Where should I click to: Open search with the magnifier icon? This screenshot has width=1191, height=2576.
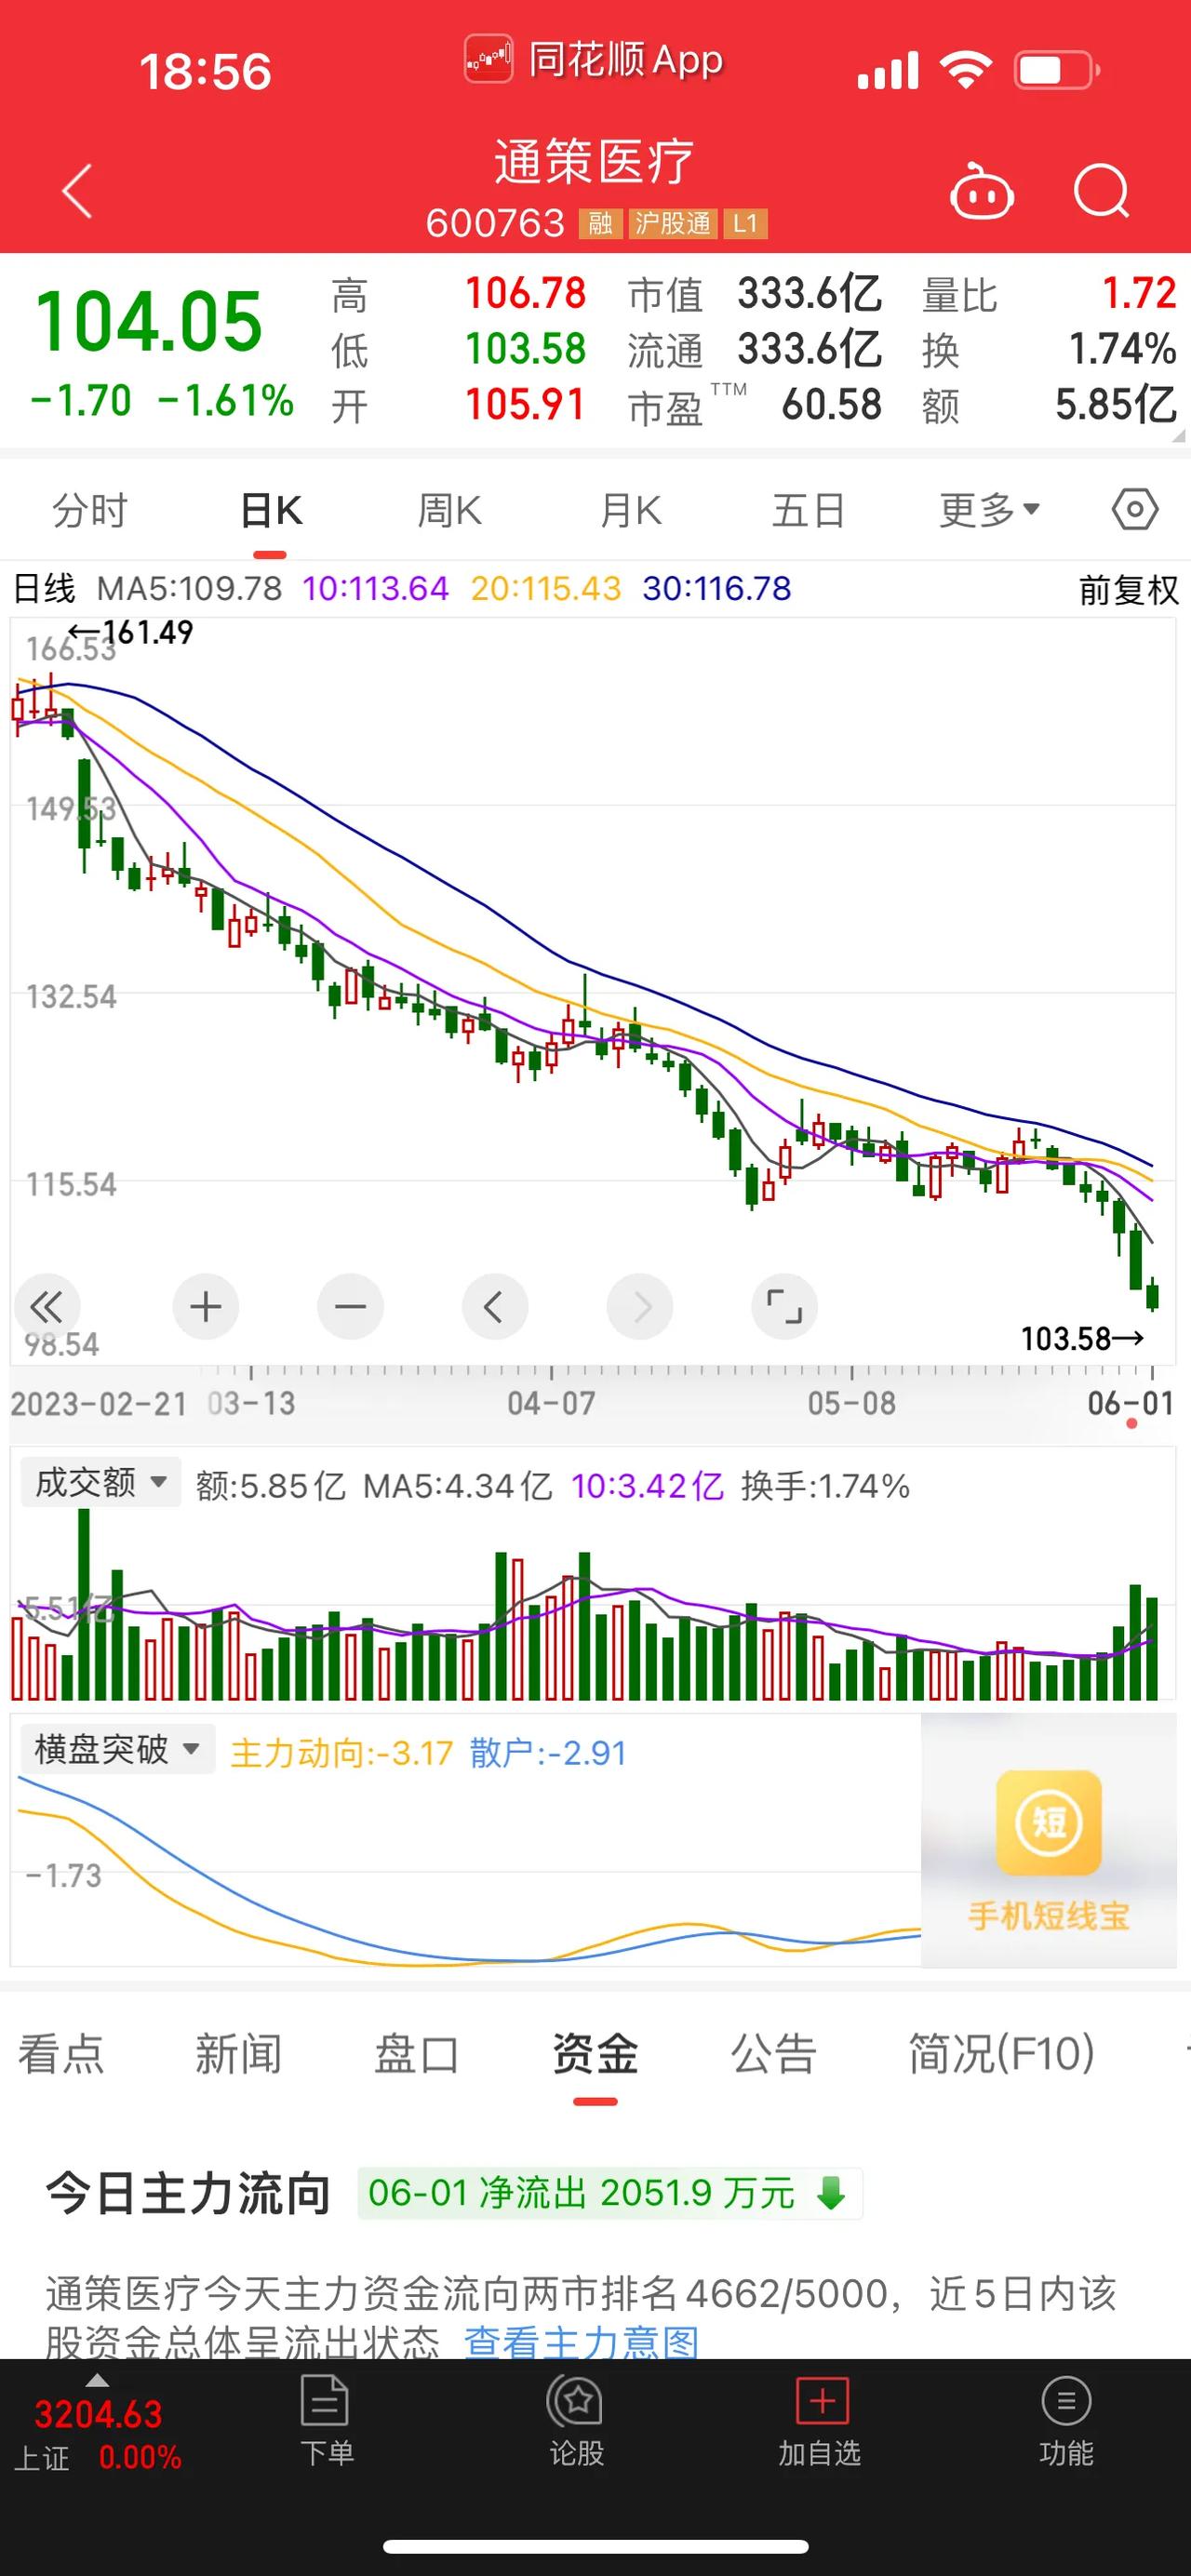[1101, 191]
